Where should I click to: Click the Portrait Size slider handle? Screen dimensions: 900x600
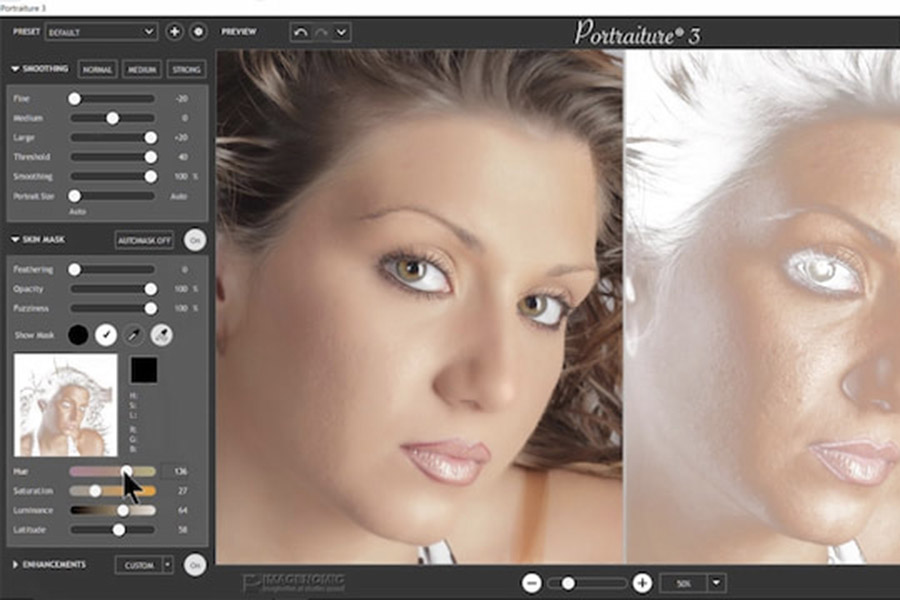75,196
